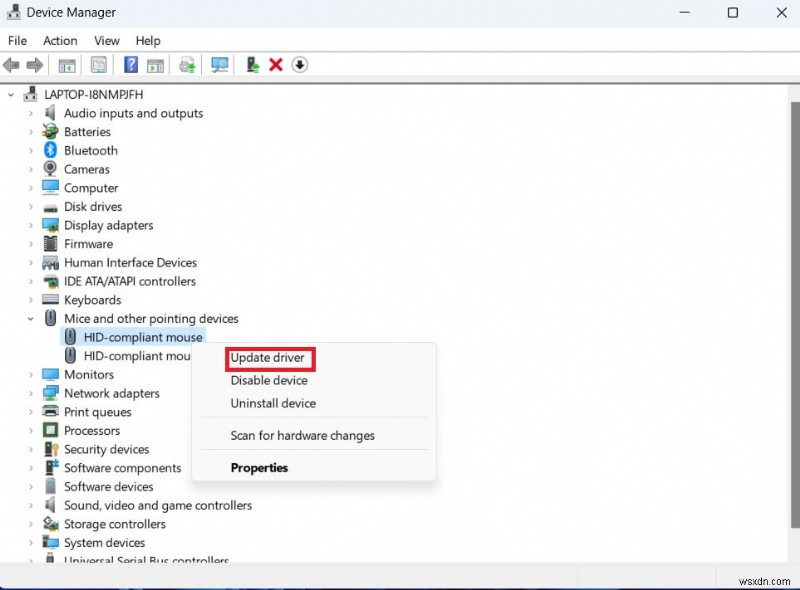The height and width of the screenshot is (590, 800).
Task: Select the Firmware label
Action: pyautogui.click(x=88, y=244)
